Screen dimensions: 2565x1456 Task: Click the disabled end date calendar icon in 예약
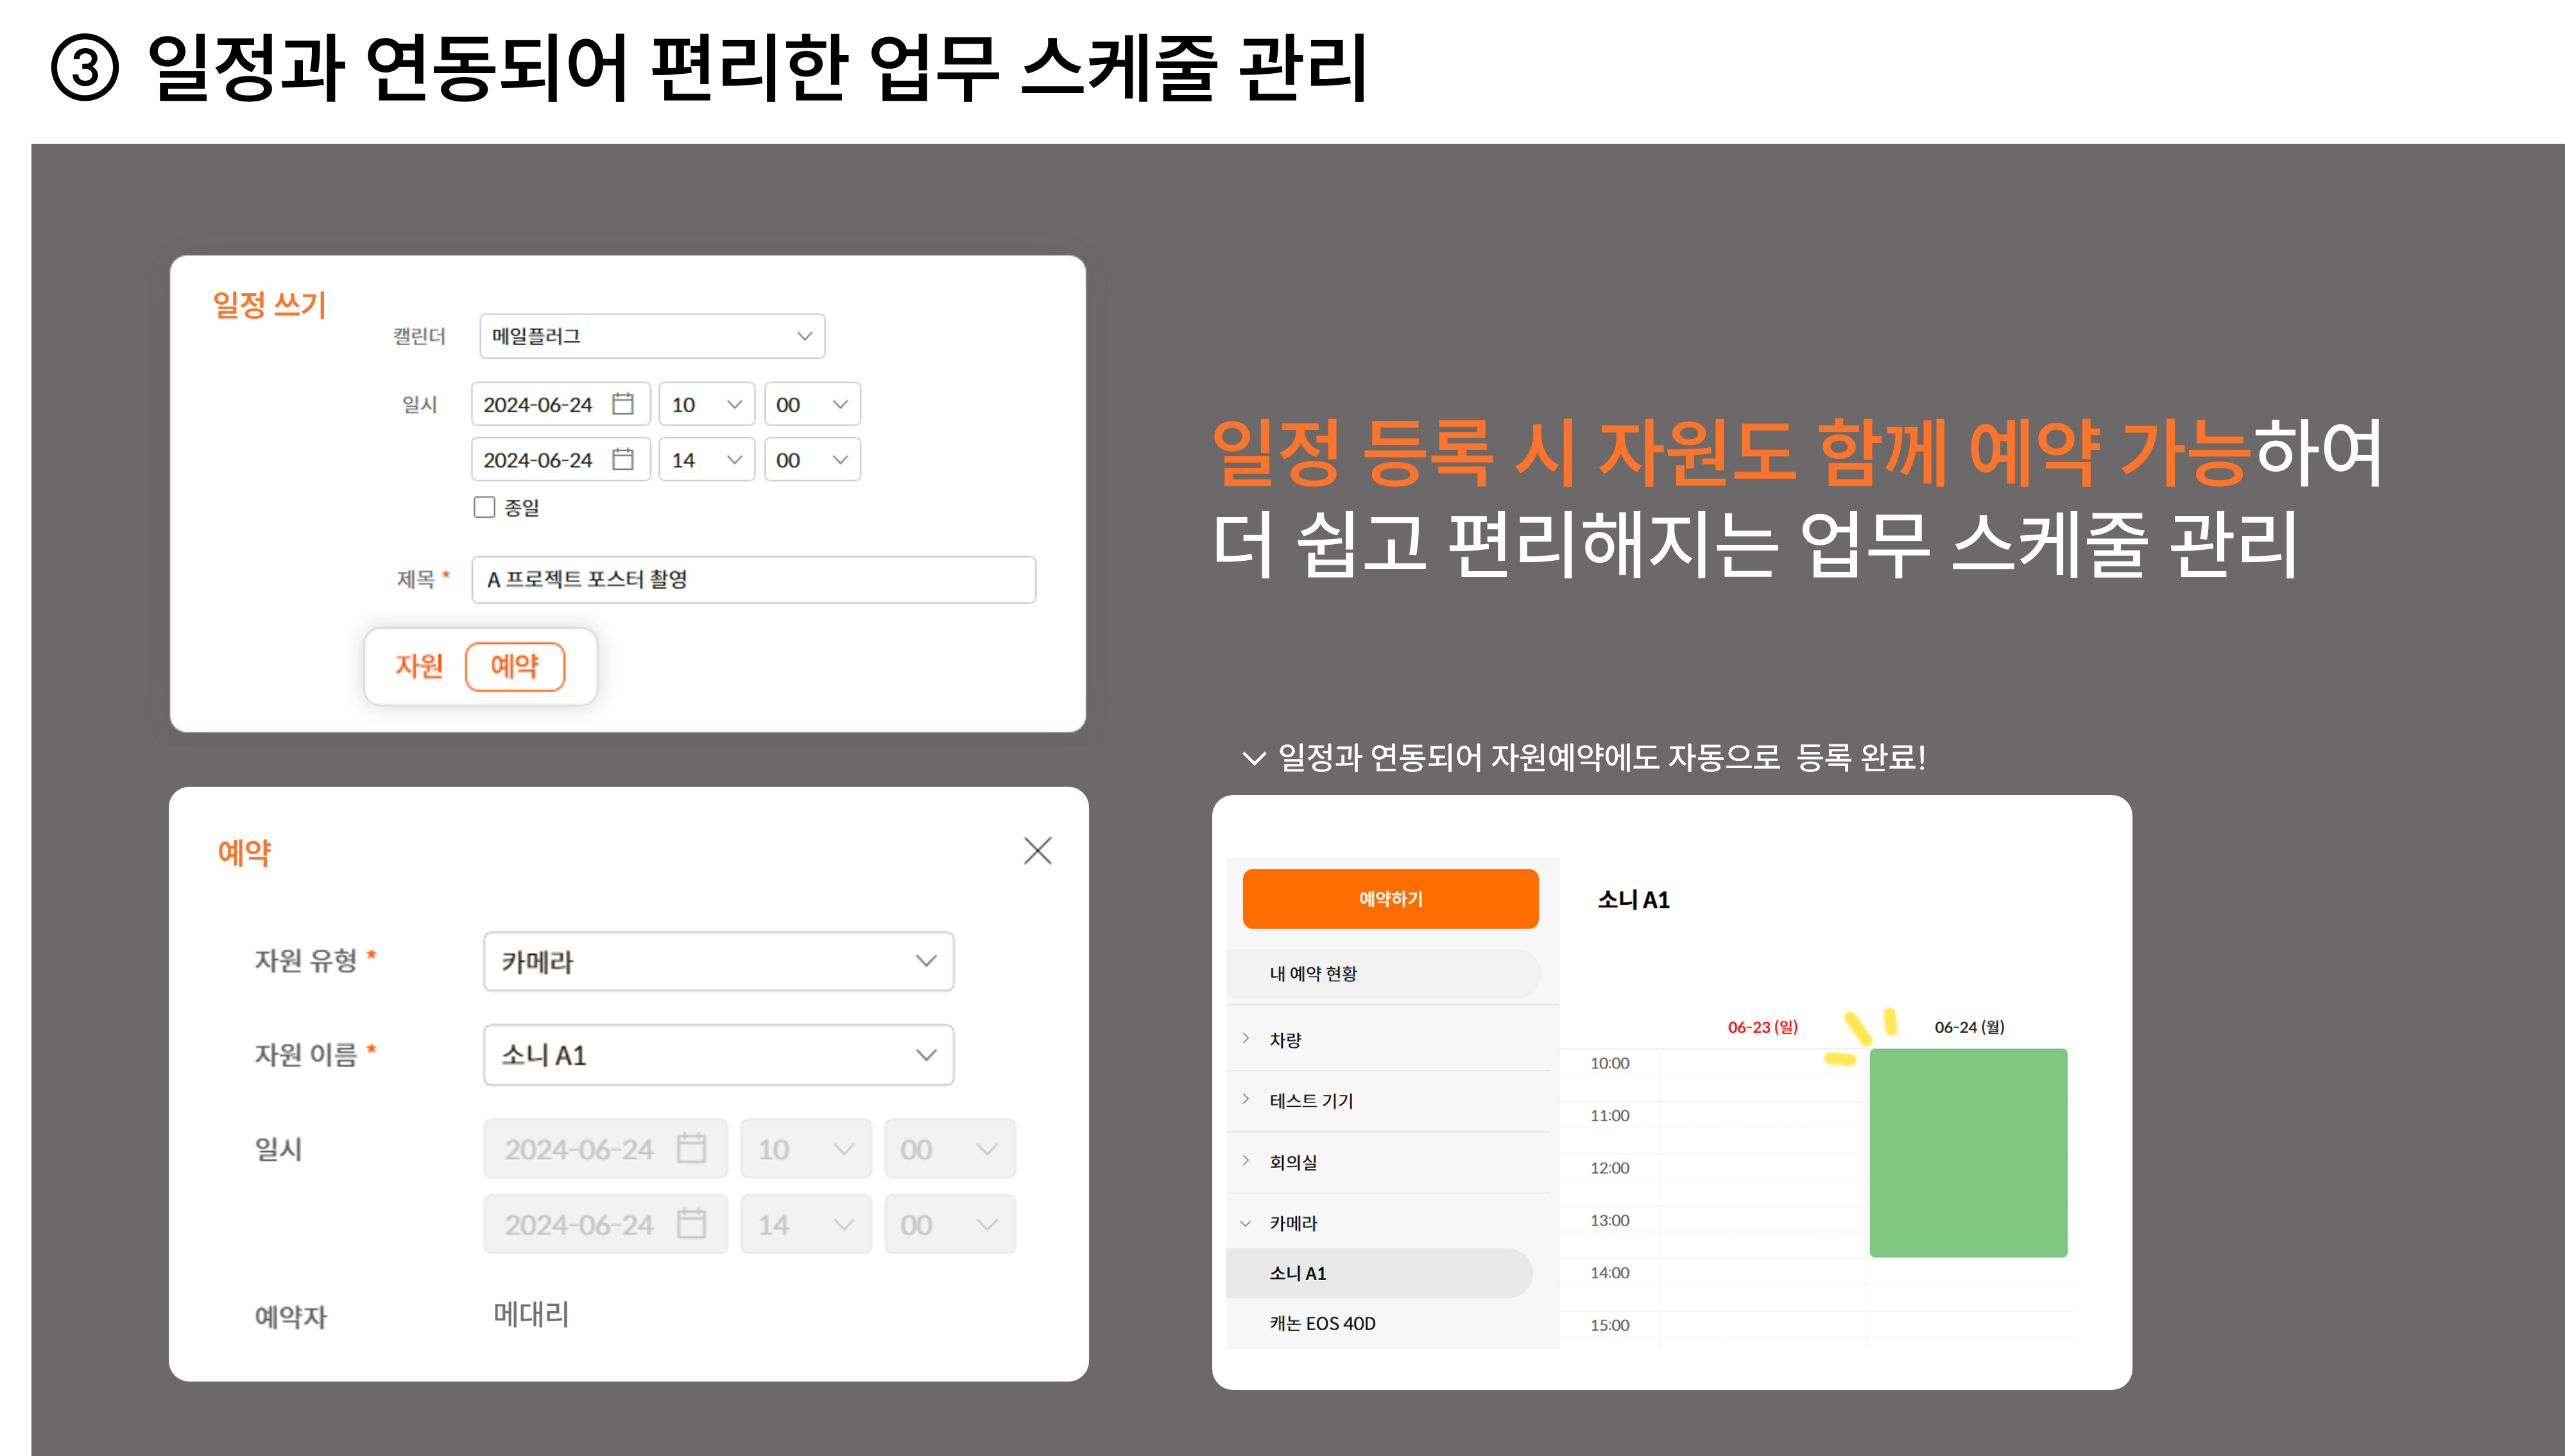coord(691,1223)
